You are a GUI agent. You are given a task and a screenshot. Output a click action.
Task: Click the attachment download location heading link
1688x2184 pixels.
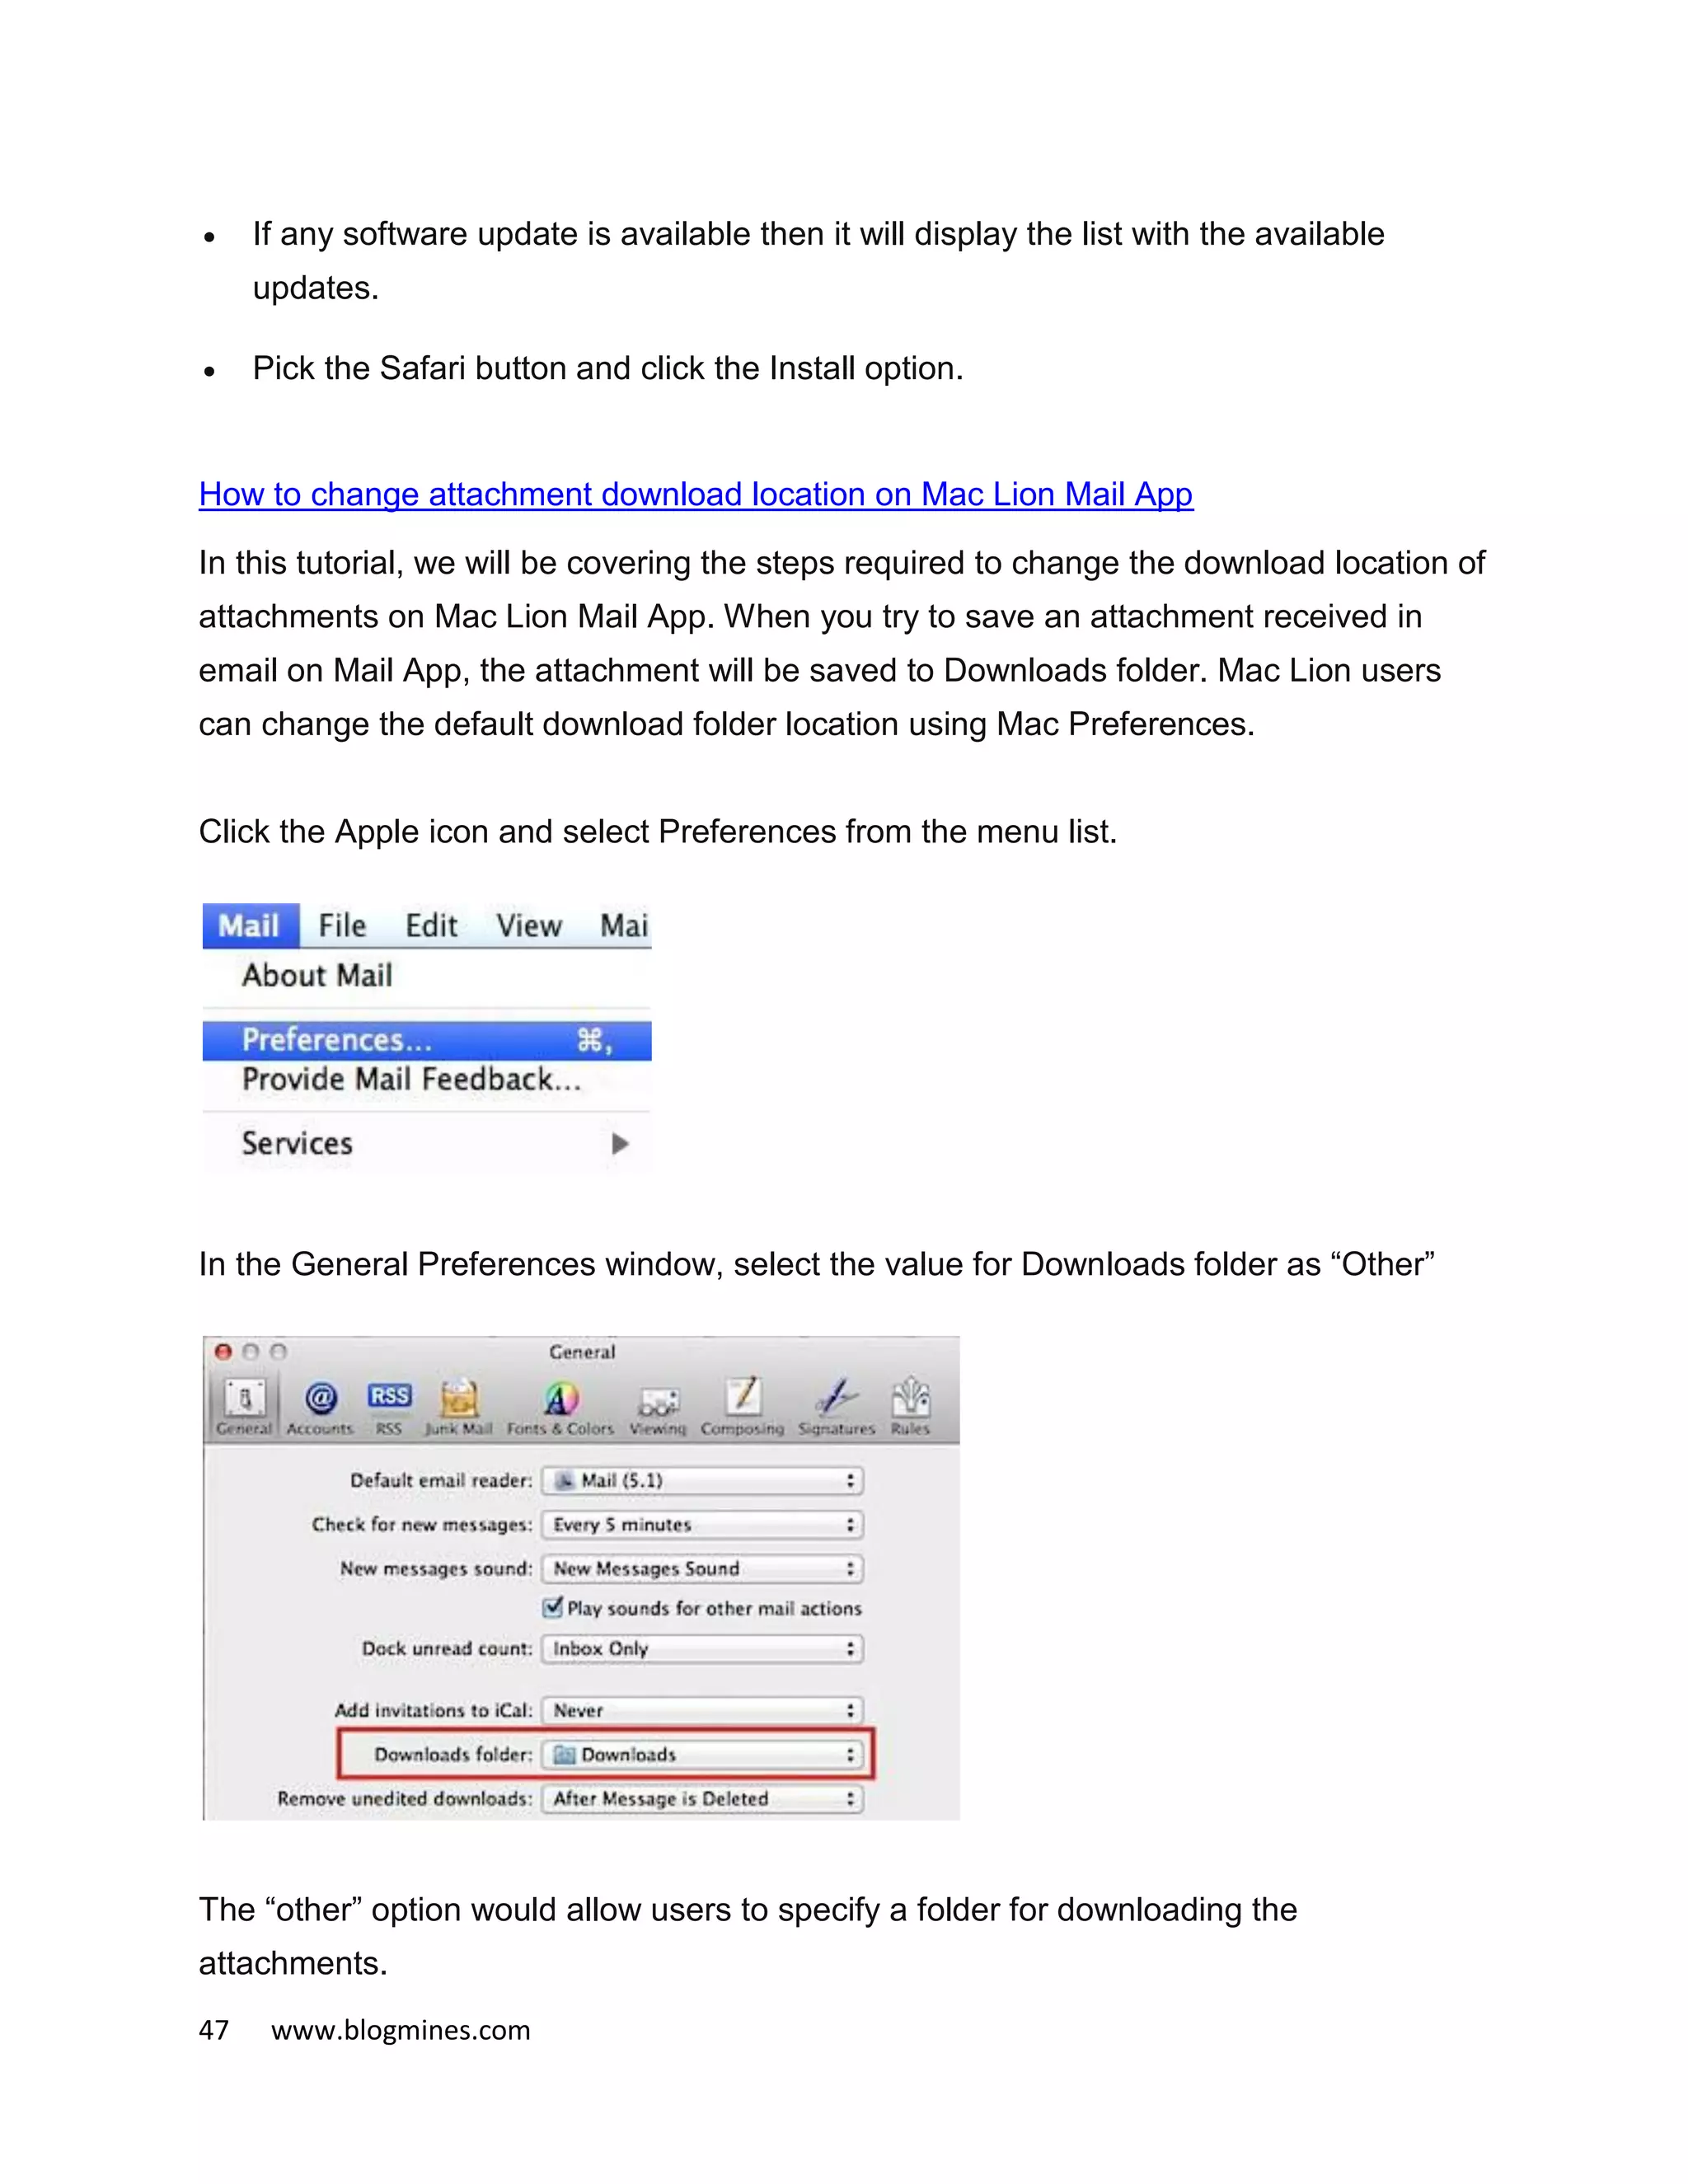coord(695,494)
